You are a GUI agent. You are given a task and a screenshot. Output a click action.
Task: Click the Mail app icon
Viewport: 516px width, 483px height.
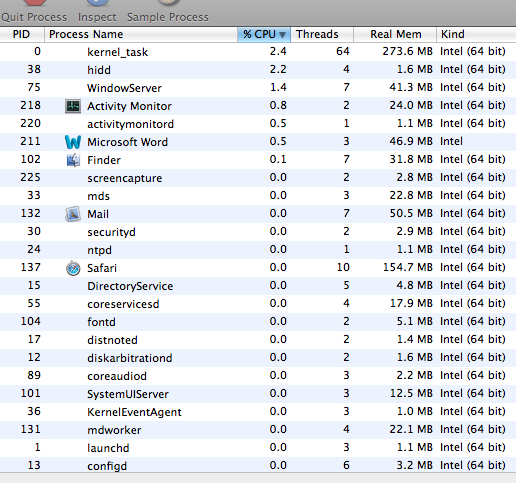pyautogui.click(x=73, y=214)
